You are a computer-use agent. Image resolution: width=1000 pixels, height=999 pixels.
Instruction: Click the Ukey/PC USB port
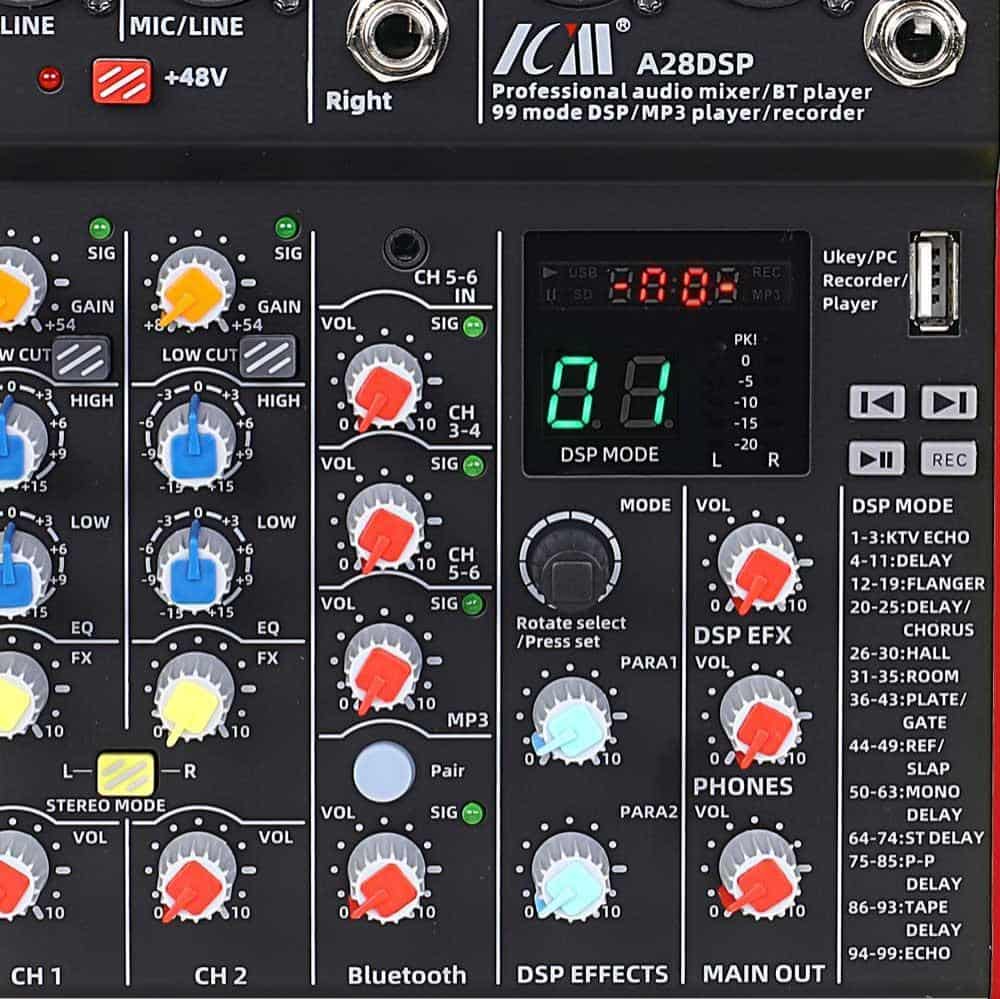(934, 282)
